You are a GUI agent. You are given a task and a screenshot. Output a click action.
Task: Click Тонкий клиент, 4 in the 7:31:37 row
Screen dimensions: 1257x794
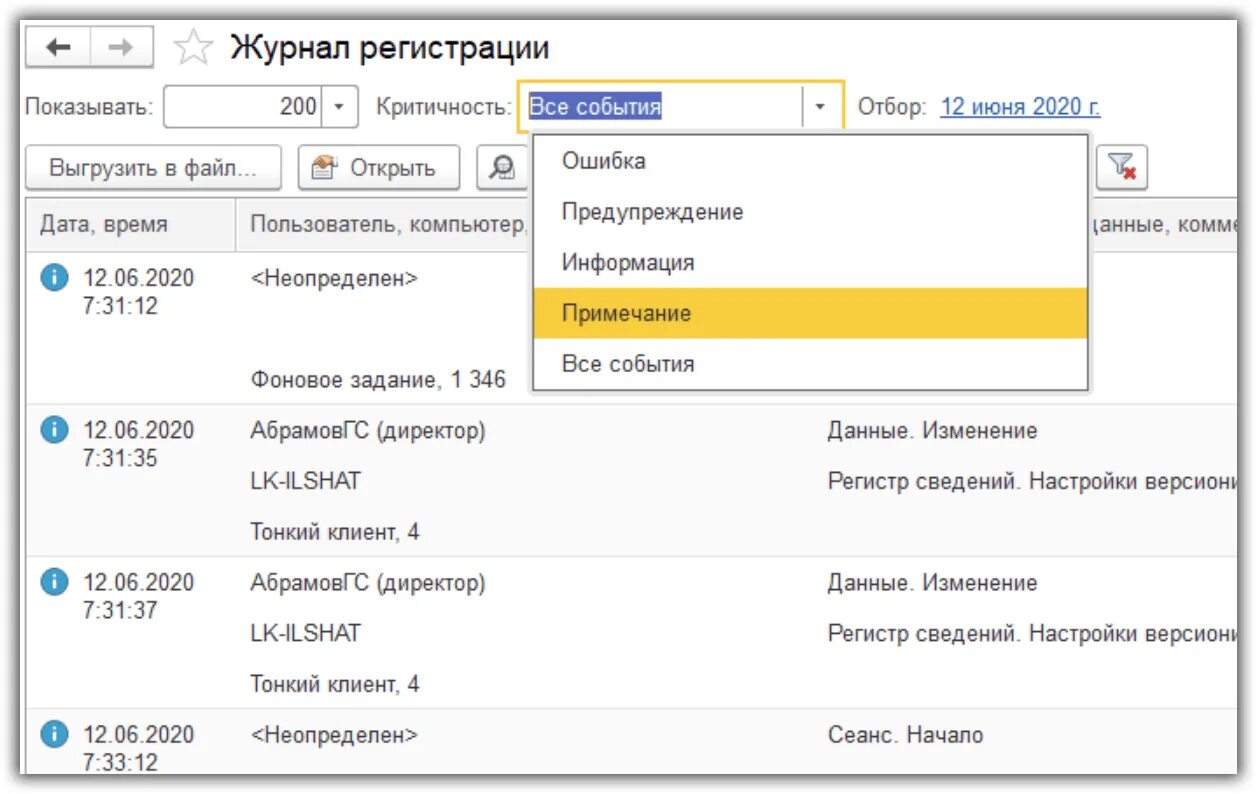click(335, 684)
